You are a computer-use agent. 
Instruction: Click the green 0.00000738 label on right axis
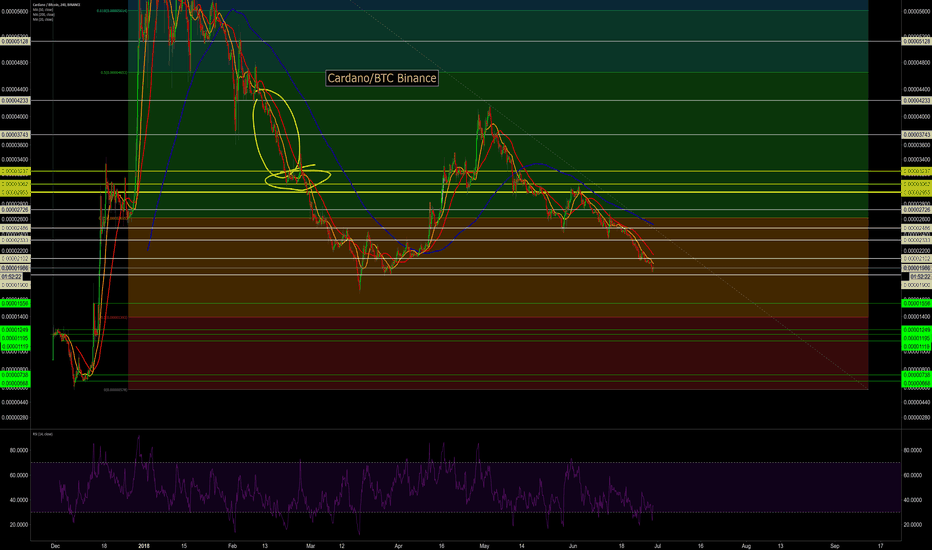coord(917,375)
